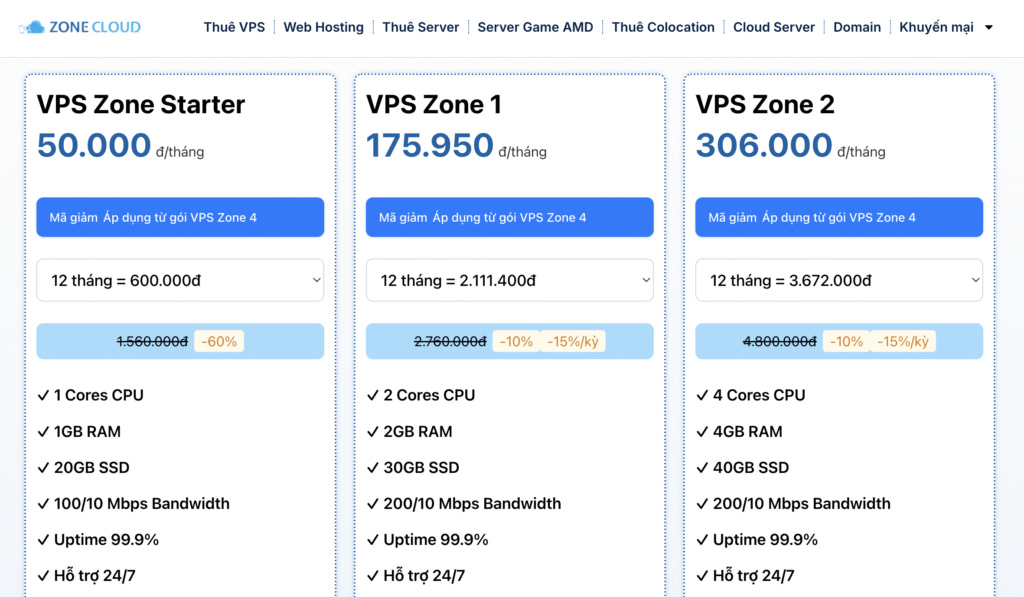Screen dimensions: 1024x597
Task: Select Thuê Server in navigation
Action: point(420,27)
